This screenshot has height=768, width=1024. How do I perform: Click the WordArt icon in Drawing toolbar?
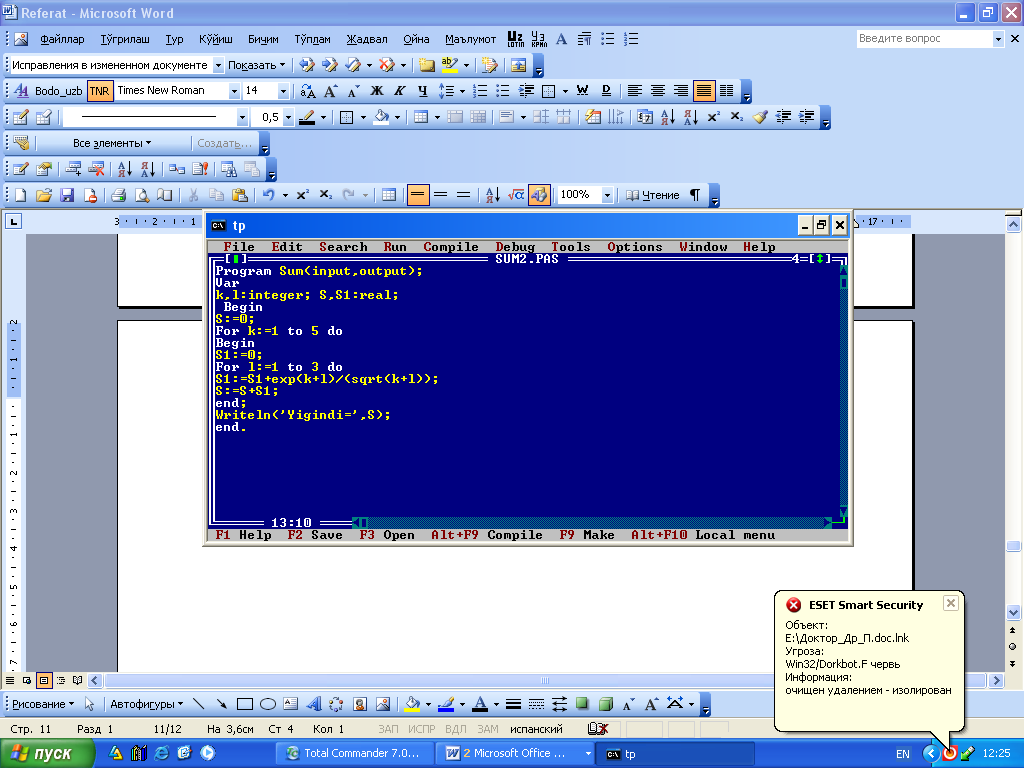313,703
